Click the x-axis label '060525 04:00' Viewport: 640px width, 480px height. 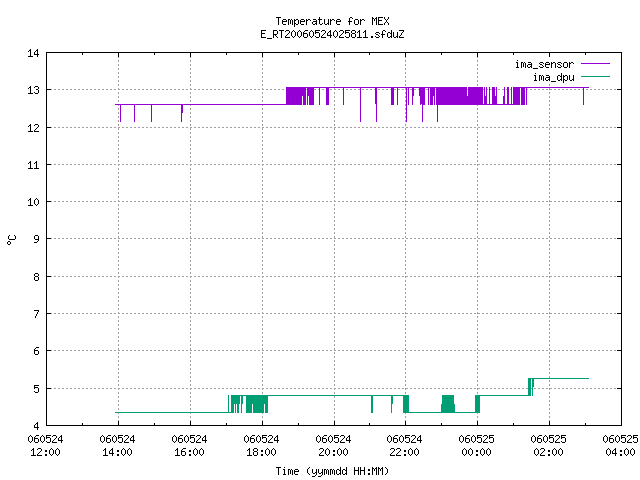620,446
